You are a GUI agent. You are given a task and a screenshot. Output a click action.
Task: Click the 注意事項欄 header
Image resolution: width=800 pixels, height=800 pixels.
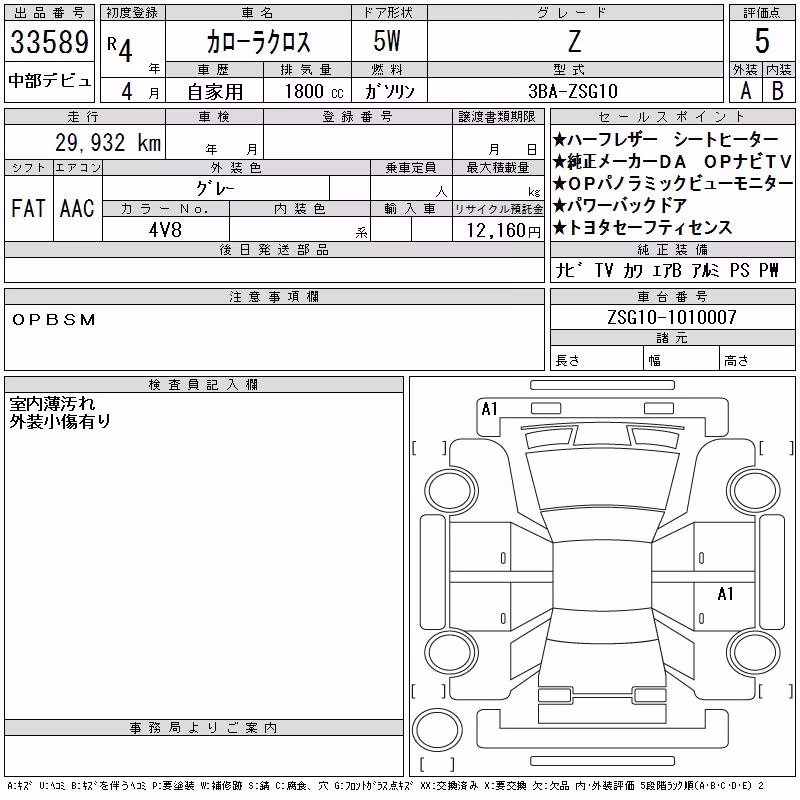pyautogui.click(x=274, y=297)
